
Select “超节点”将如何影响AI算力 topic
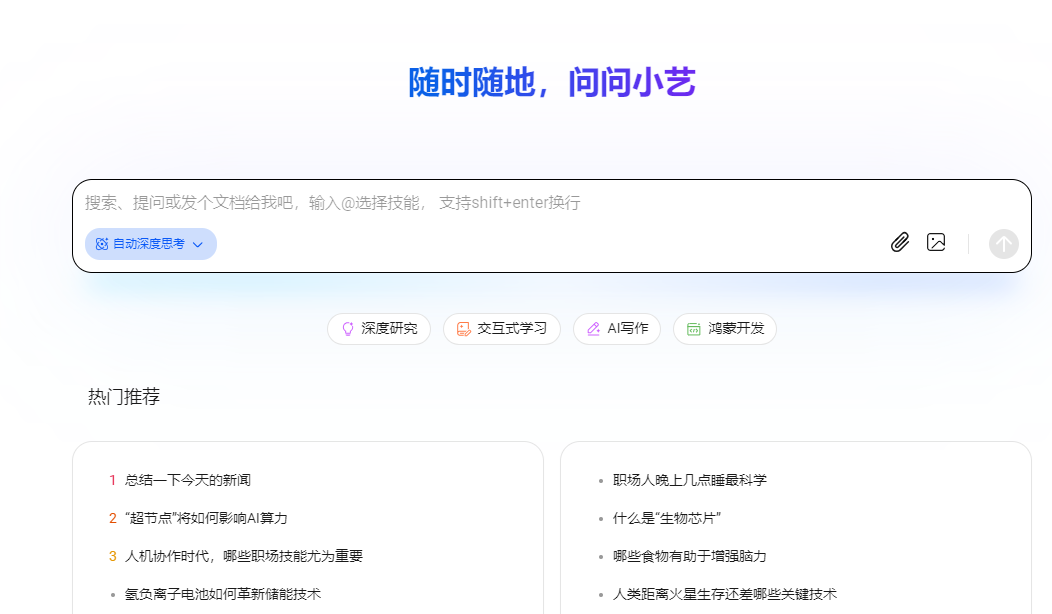pyautogui.click(x=206, y=518)
